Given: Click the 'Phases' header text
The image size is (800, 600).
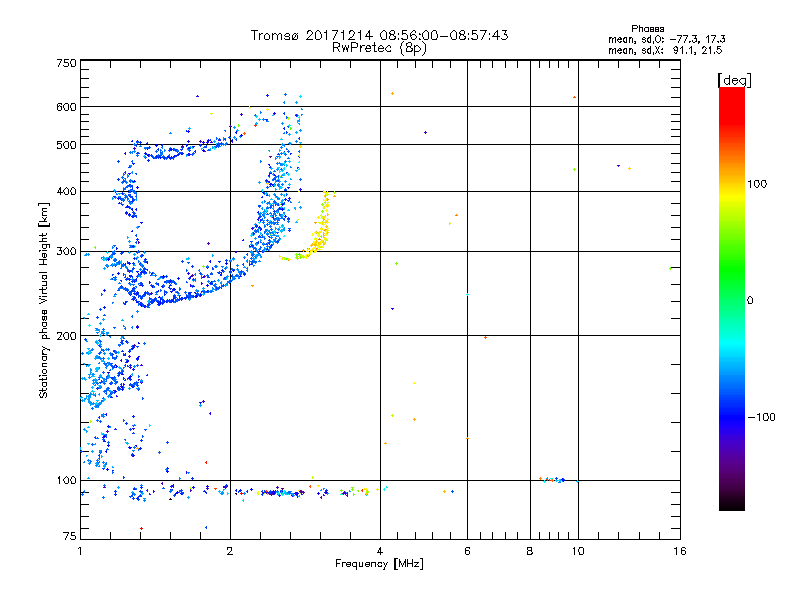Looking at the screenshot, I should coord(647,29).
